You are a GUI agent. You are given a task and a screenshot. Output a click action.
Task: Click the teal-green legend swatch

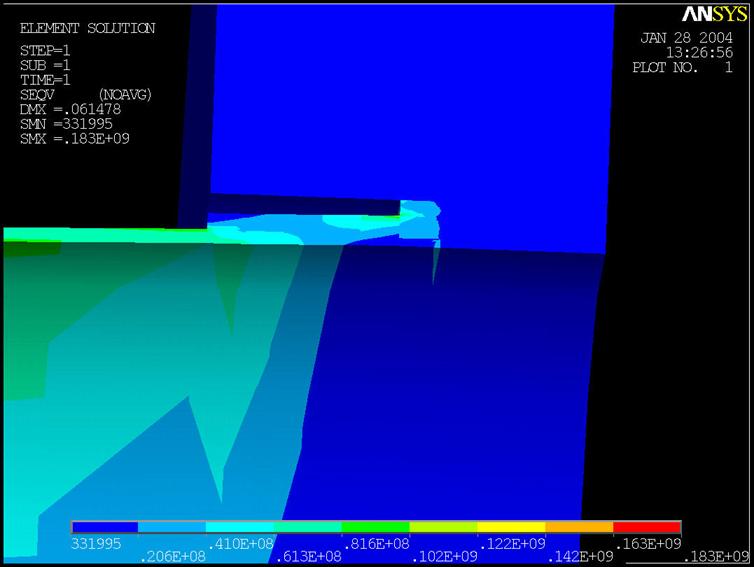click(x=308, y=527)
